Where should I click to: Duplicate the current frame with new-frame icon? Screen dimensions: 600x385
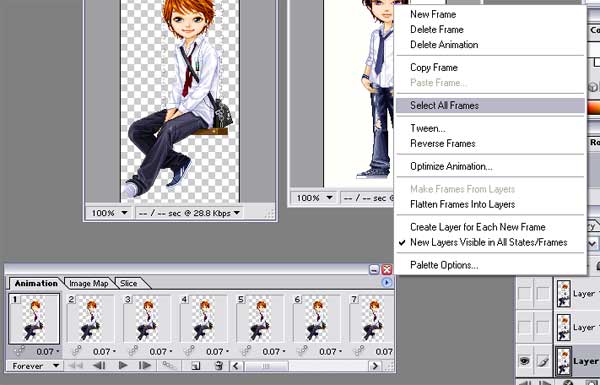(196, 366)
